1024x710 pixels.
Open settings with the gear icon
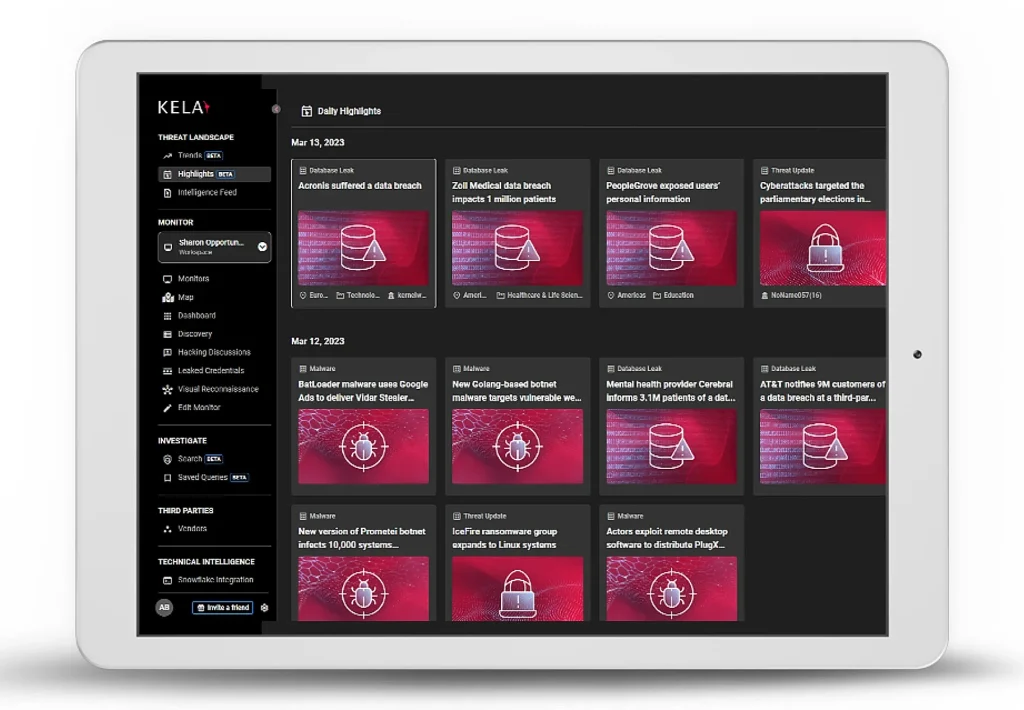coord(265,608)
